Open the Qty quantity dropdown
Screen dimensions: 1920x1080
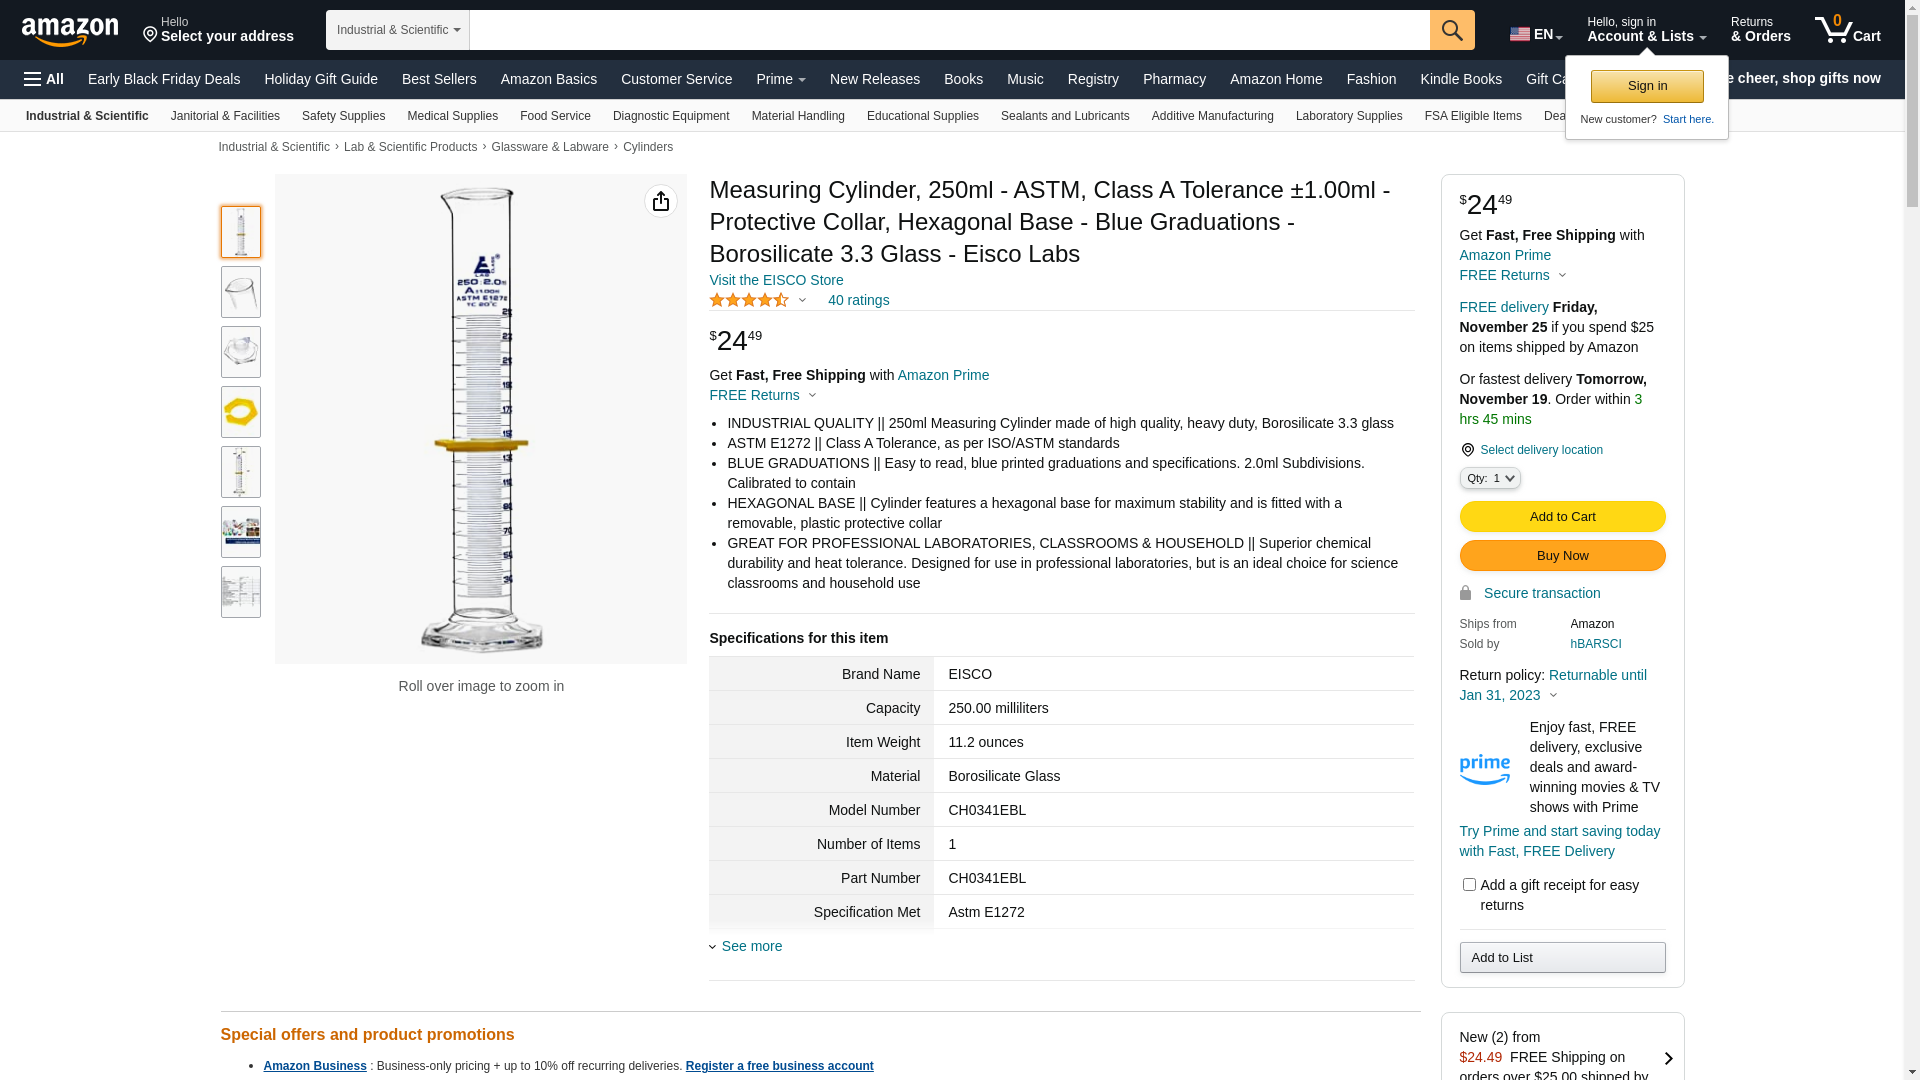pos(1490,478)
